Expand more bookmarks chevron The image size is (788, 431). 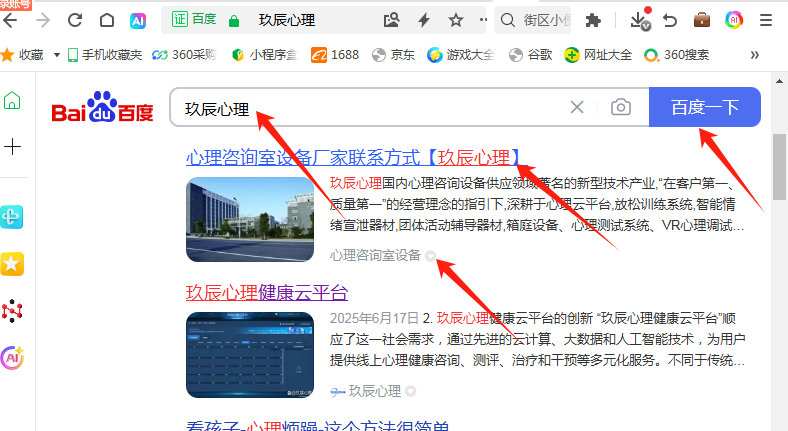tap(754, 55)
